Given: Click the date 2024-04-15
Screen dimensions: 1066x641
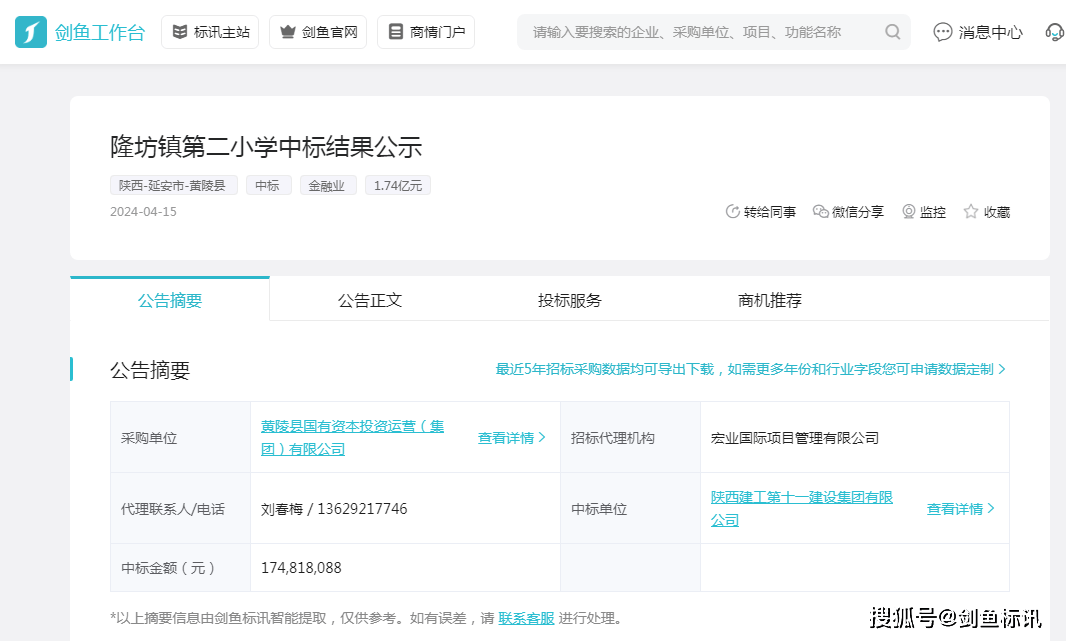Looking at the screenshot, I should tap(143, 212).
